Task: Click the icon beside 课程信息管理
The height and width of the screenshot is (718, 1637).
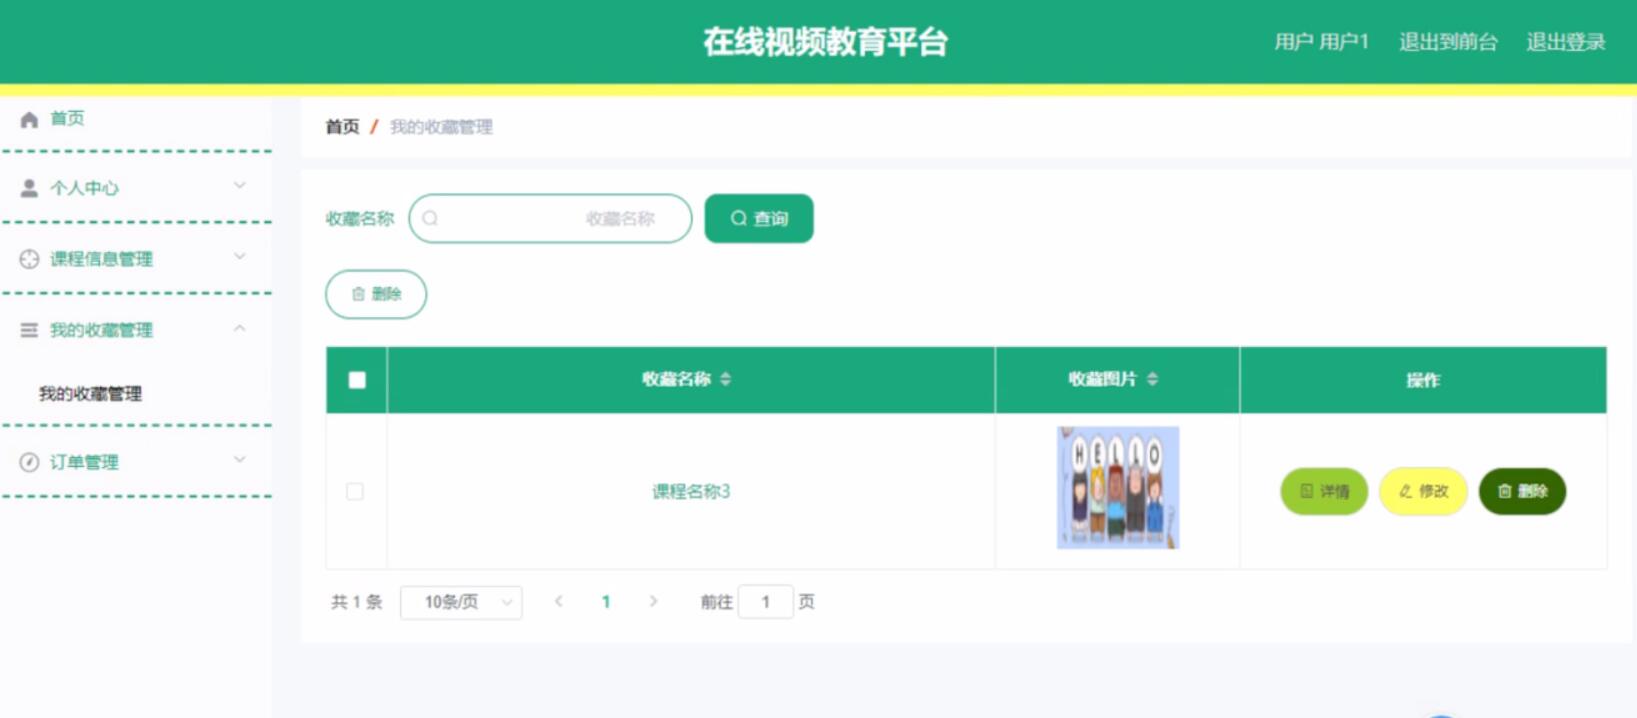Action: tap(29, 259)
